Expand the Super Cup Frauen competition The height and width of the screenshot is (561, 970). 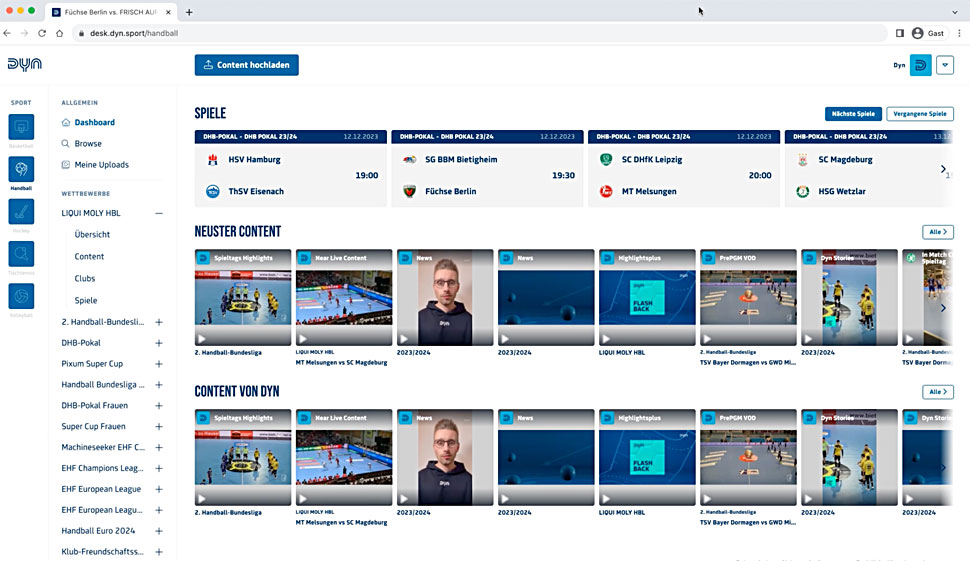159,427
